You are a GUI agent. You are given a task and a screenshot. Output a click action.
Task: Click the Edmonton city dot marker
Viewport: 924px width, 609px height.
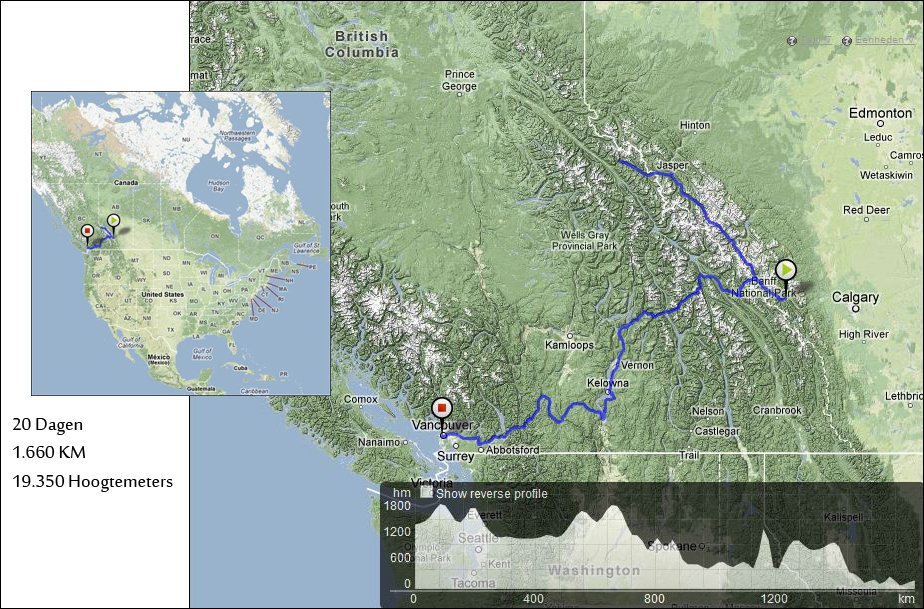tap(880, 124)
